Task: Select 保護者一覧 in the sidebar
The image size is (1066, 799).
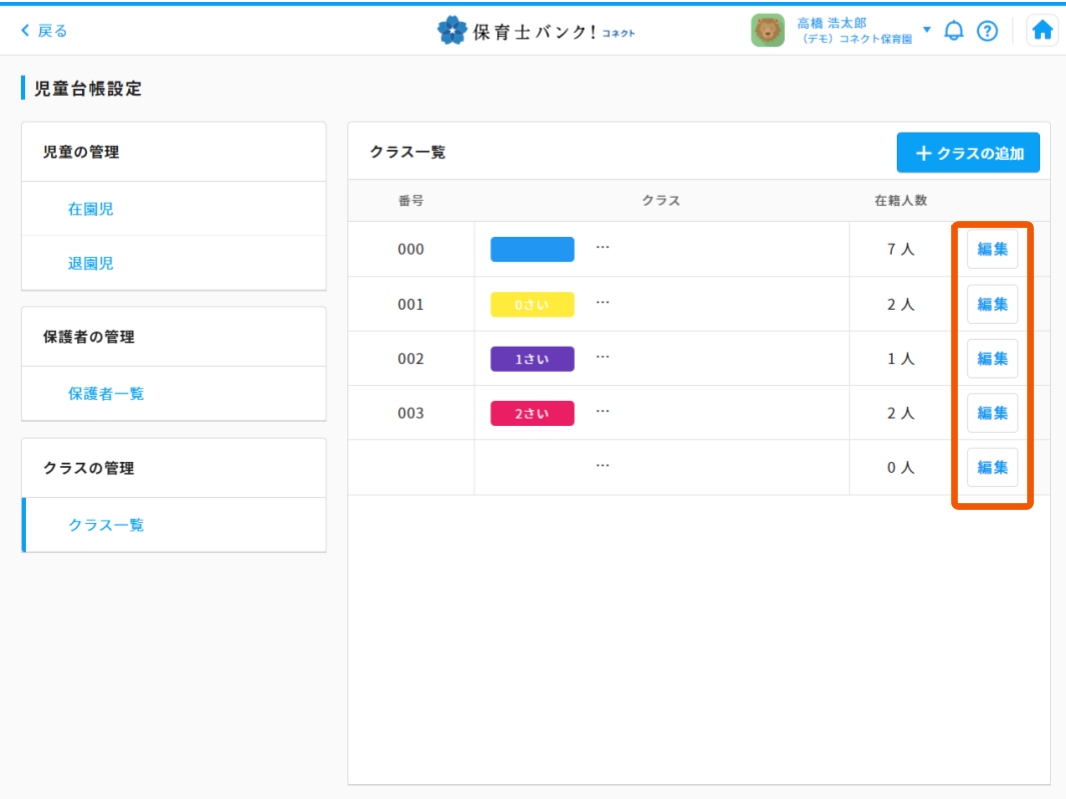Action: coord(106,393)
